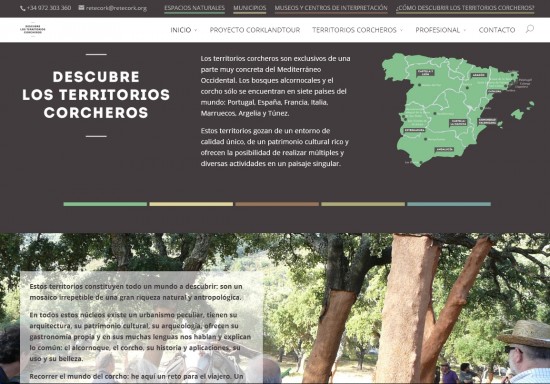The image size is (550, 384).
Task: Select Extremadura label on the map
Action: (415, 130)
